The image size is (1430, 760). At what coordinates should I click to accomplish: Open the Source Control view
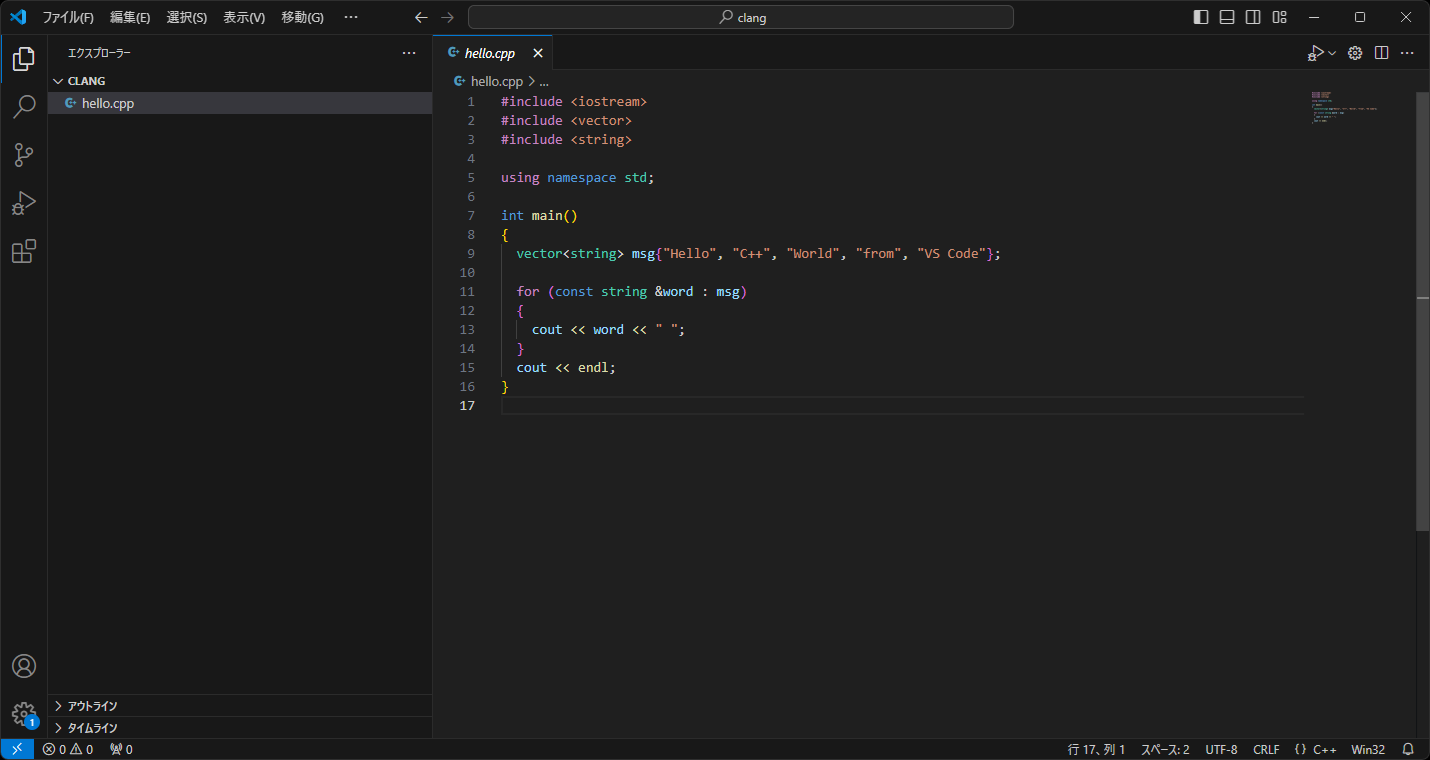coord(24,155)
